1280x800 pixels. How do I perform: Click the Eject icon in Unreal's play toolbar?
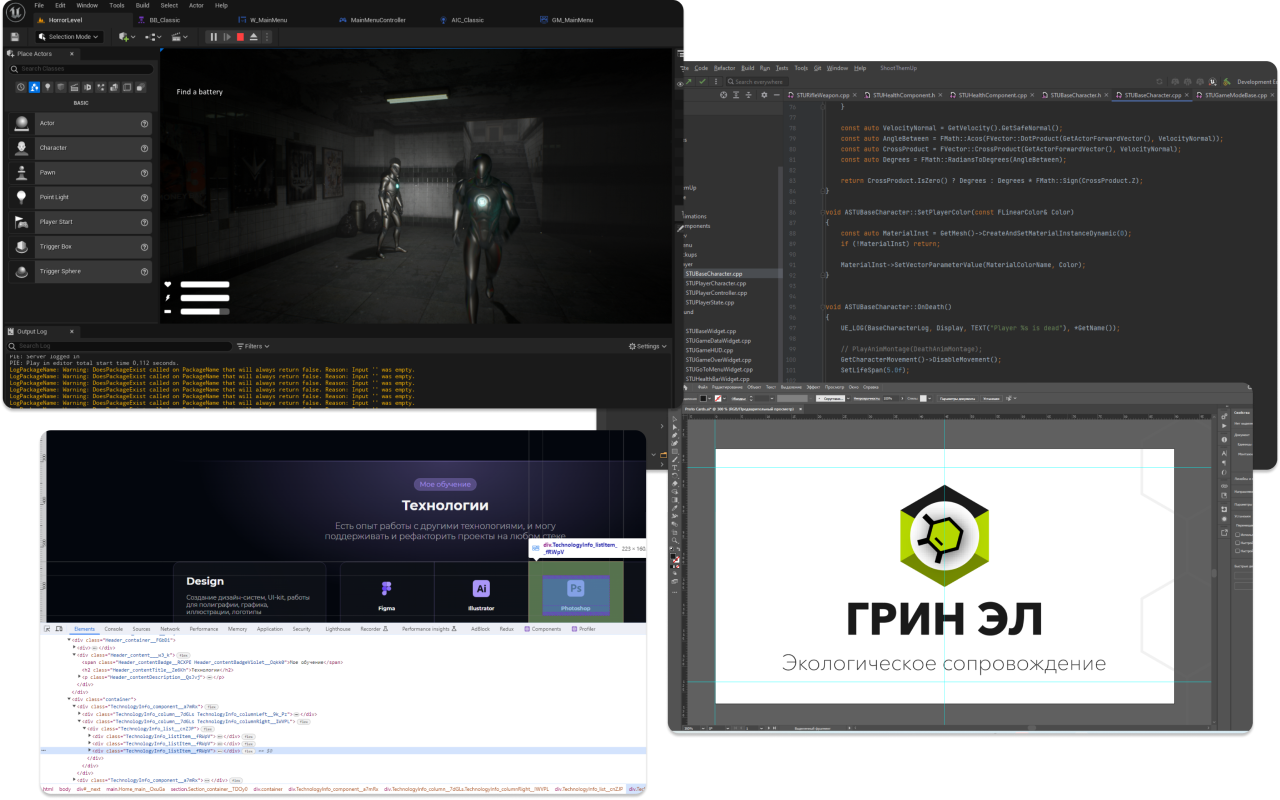[x=253, y=37]
